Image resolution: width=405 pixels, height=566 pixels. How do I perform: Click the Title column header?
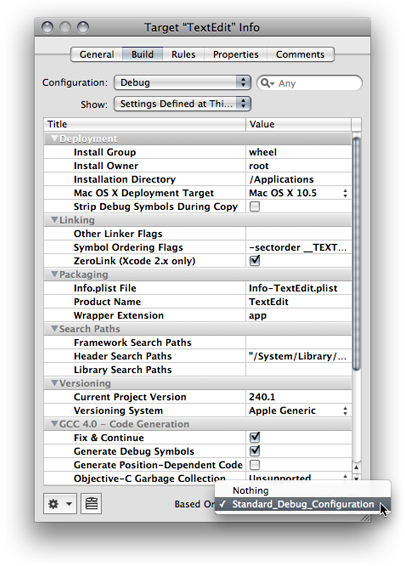tap(145, 124)
